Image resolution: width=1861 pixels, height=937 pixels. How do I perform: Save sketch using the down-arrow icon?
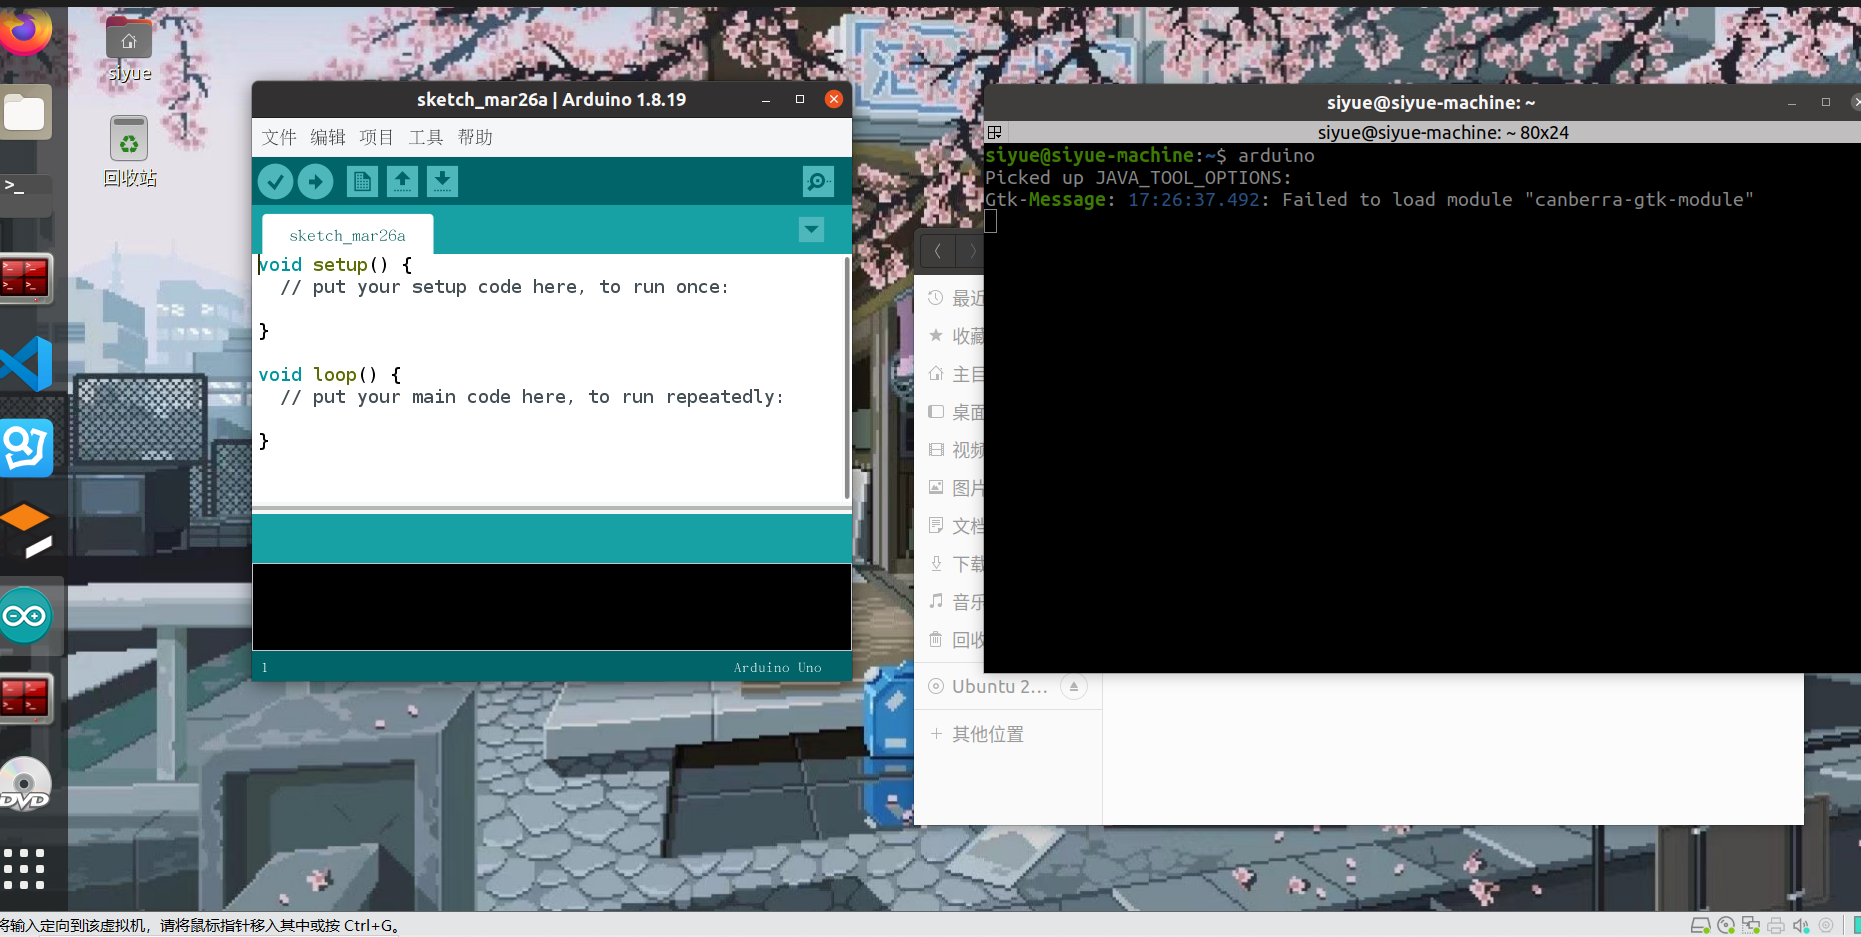pos(442,181)
